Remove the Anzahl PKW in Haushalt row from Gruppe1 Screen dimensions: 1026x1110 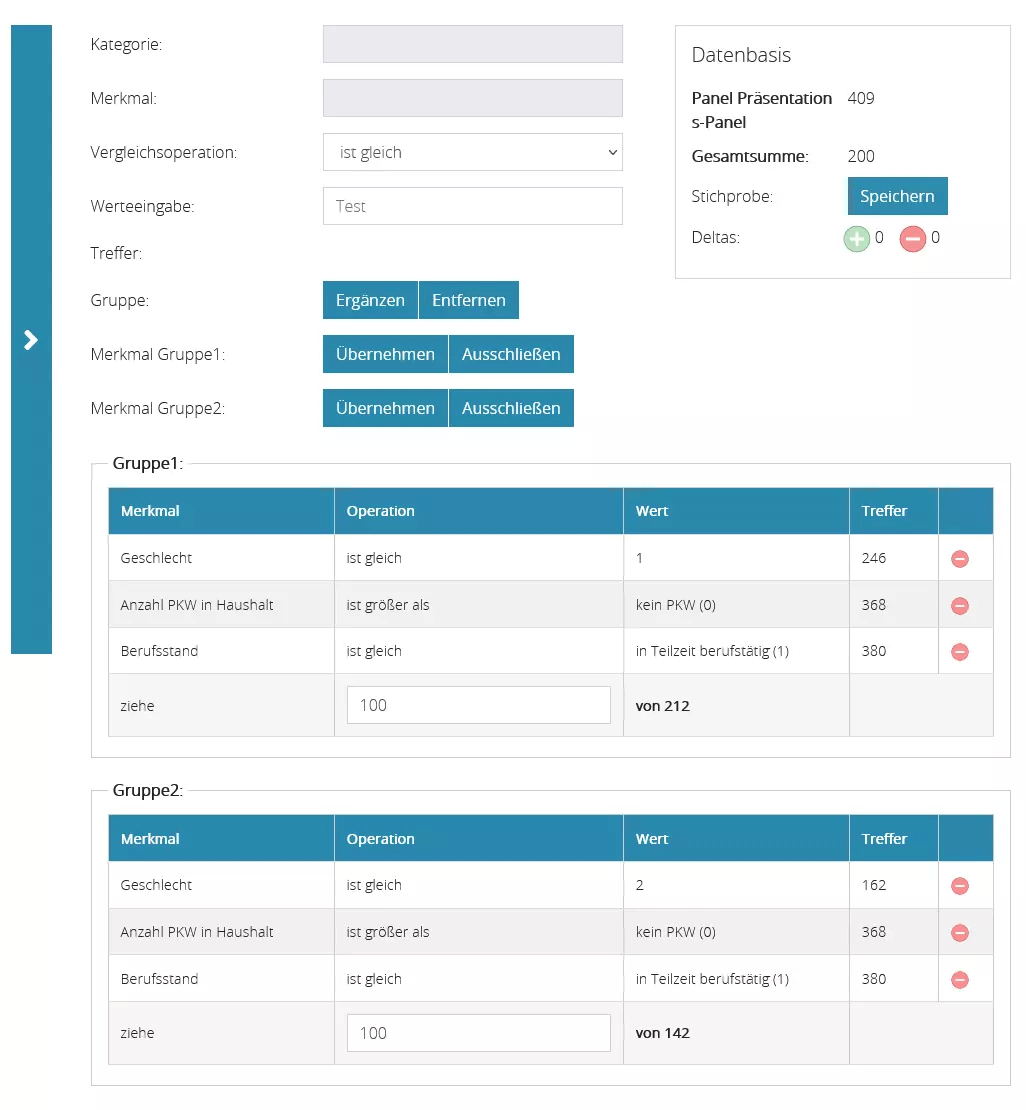click(x=960, y=604)
